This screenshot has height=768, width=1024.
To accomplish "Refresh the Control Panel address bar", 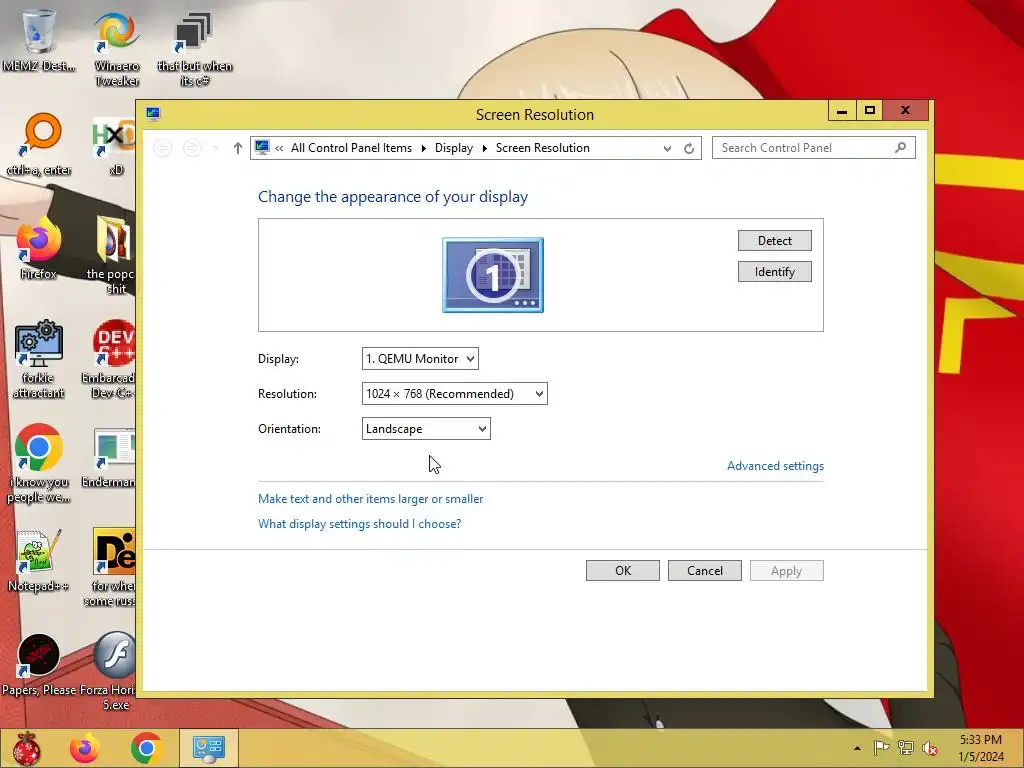I will point(689,148).
